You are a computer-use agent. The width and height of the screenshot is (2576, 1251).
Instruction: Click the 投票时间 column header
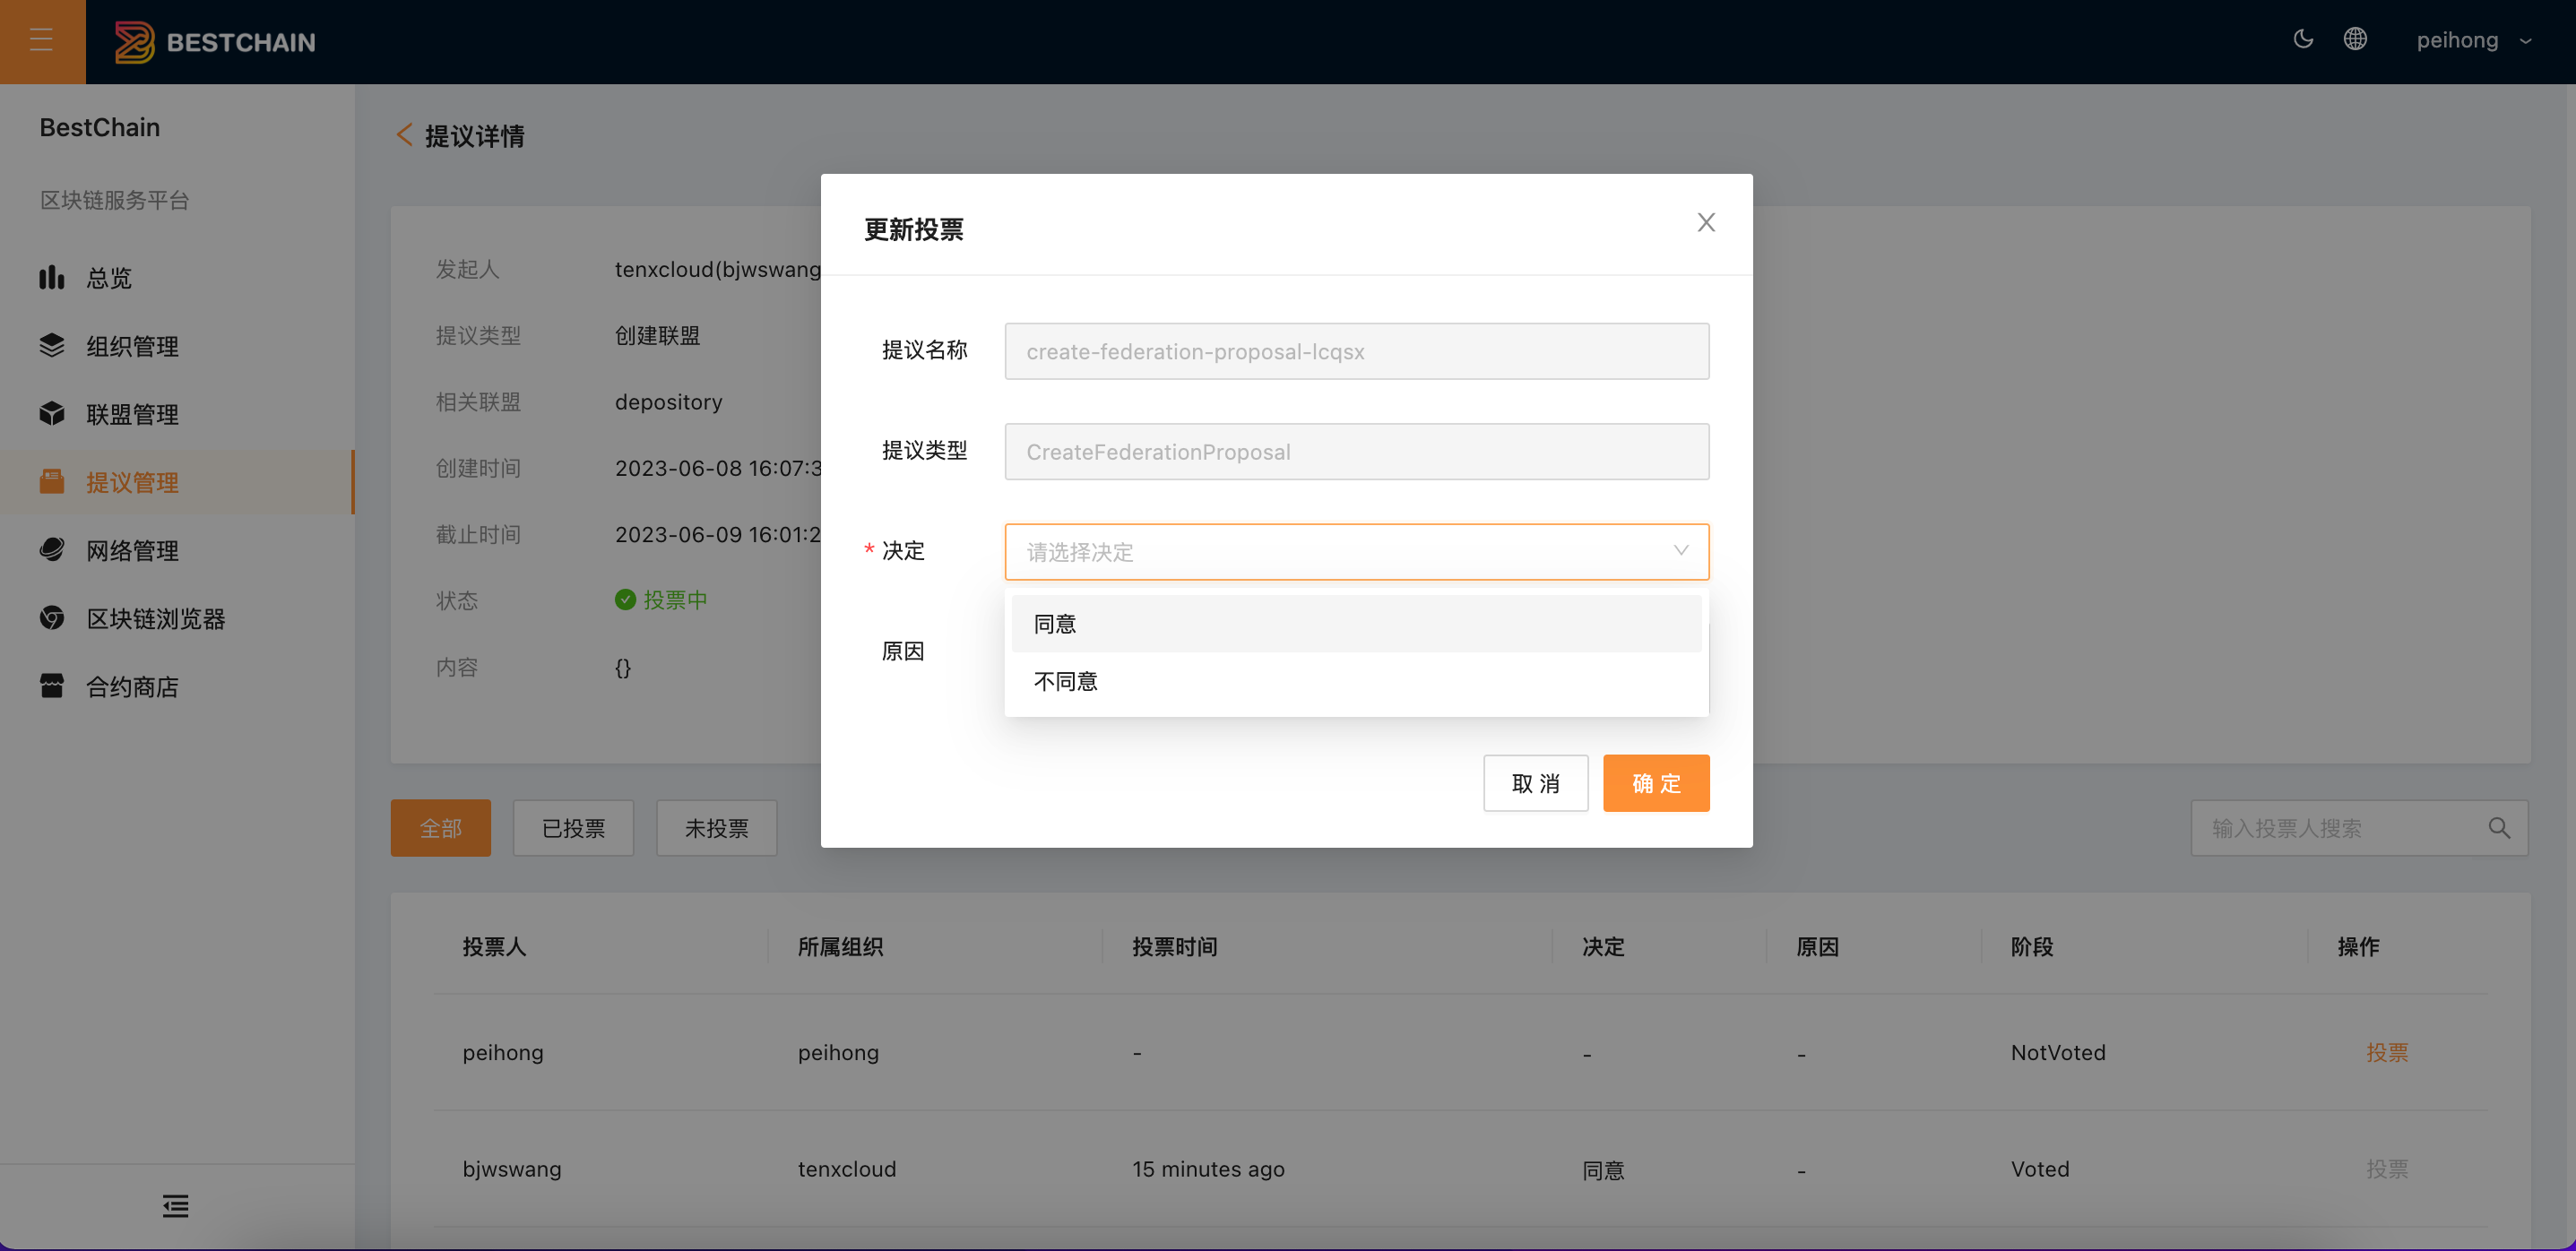(x=1174, y=946)
